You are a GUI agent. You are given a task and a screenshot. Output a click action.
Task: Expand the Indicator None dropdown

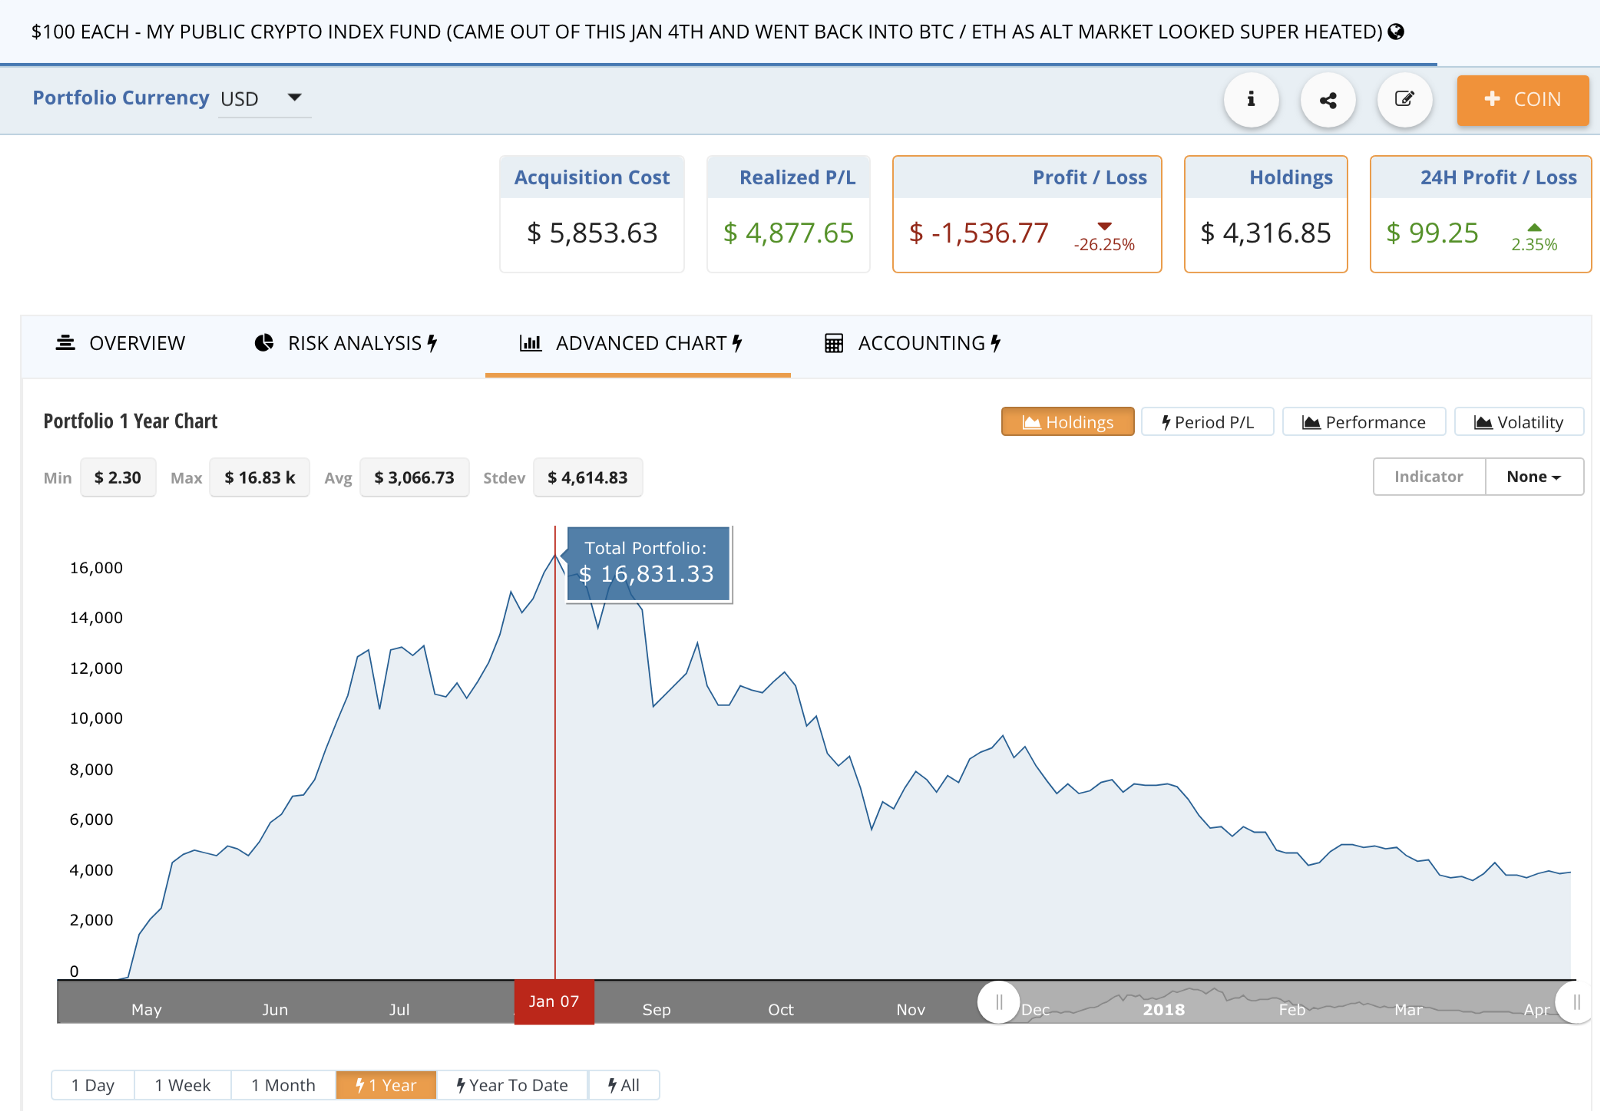pos(1533,477)
